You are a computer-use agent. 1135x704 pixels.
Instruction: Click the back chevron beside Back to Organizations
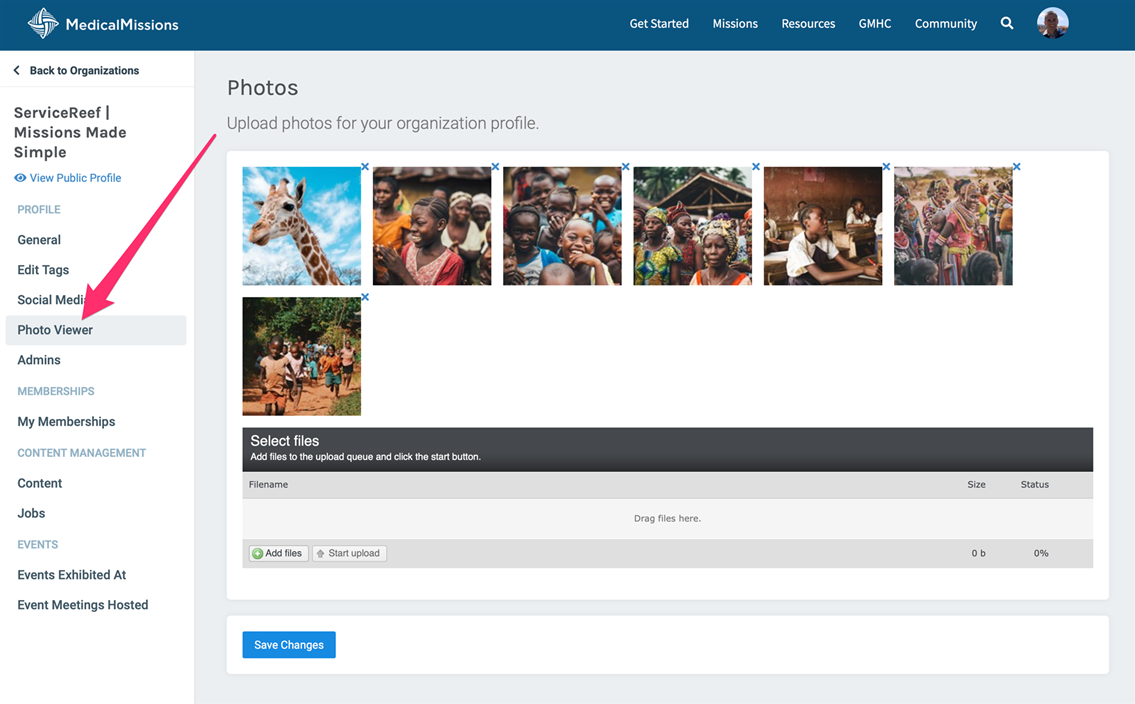[16, 71]
